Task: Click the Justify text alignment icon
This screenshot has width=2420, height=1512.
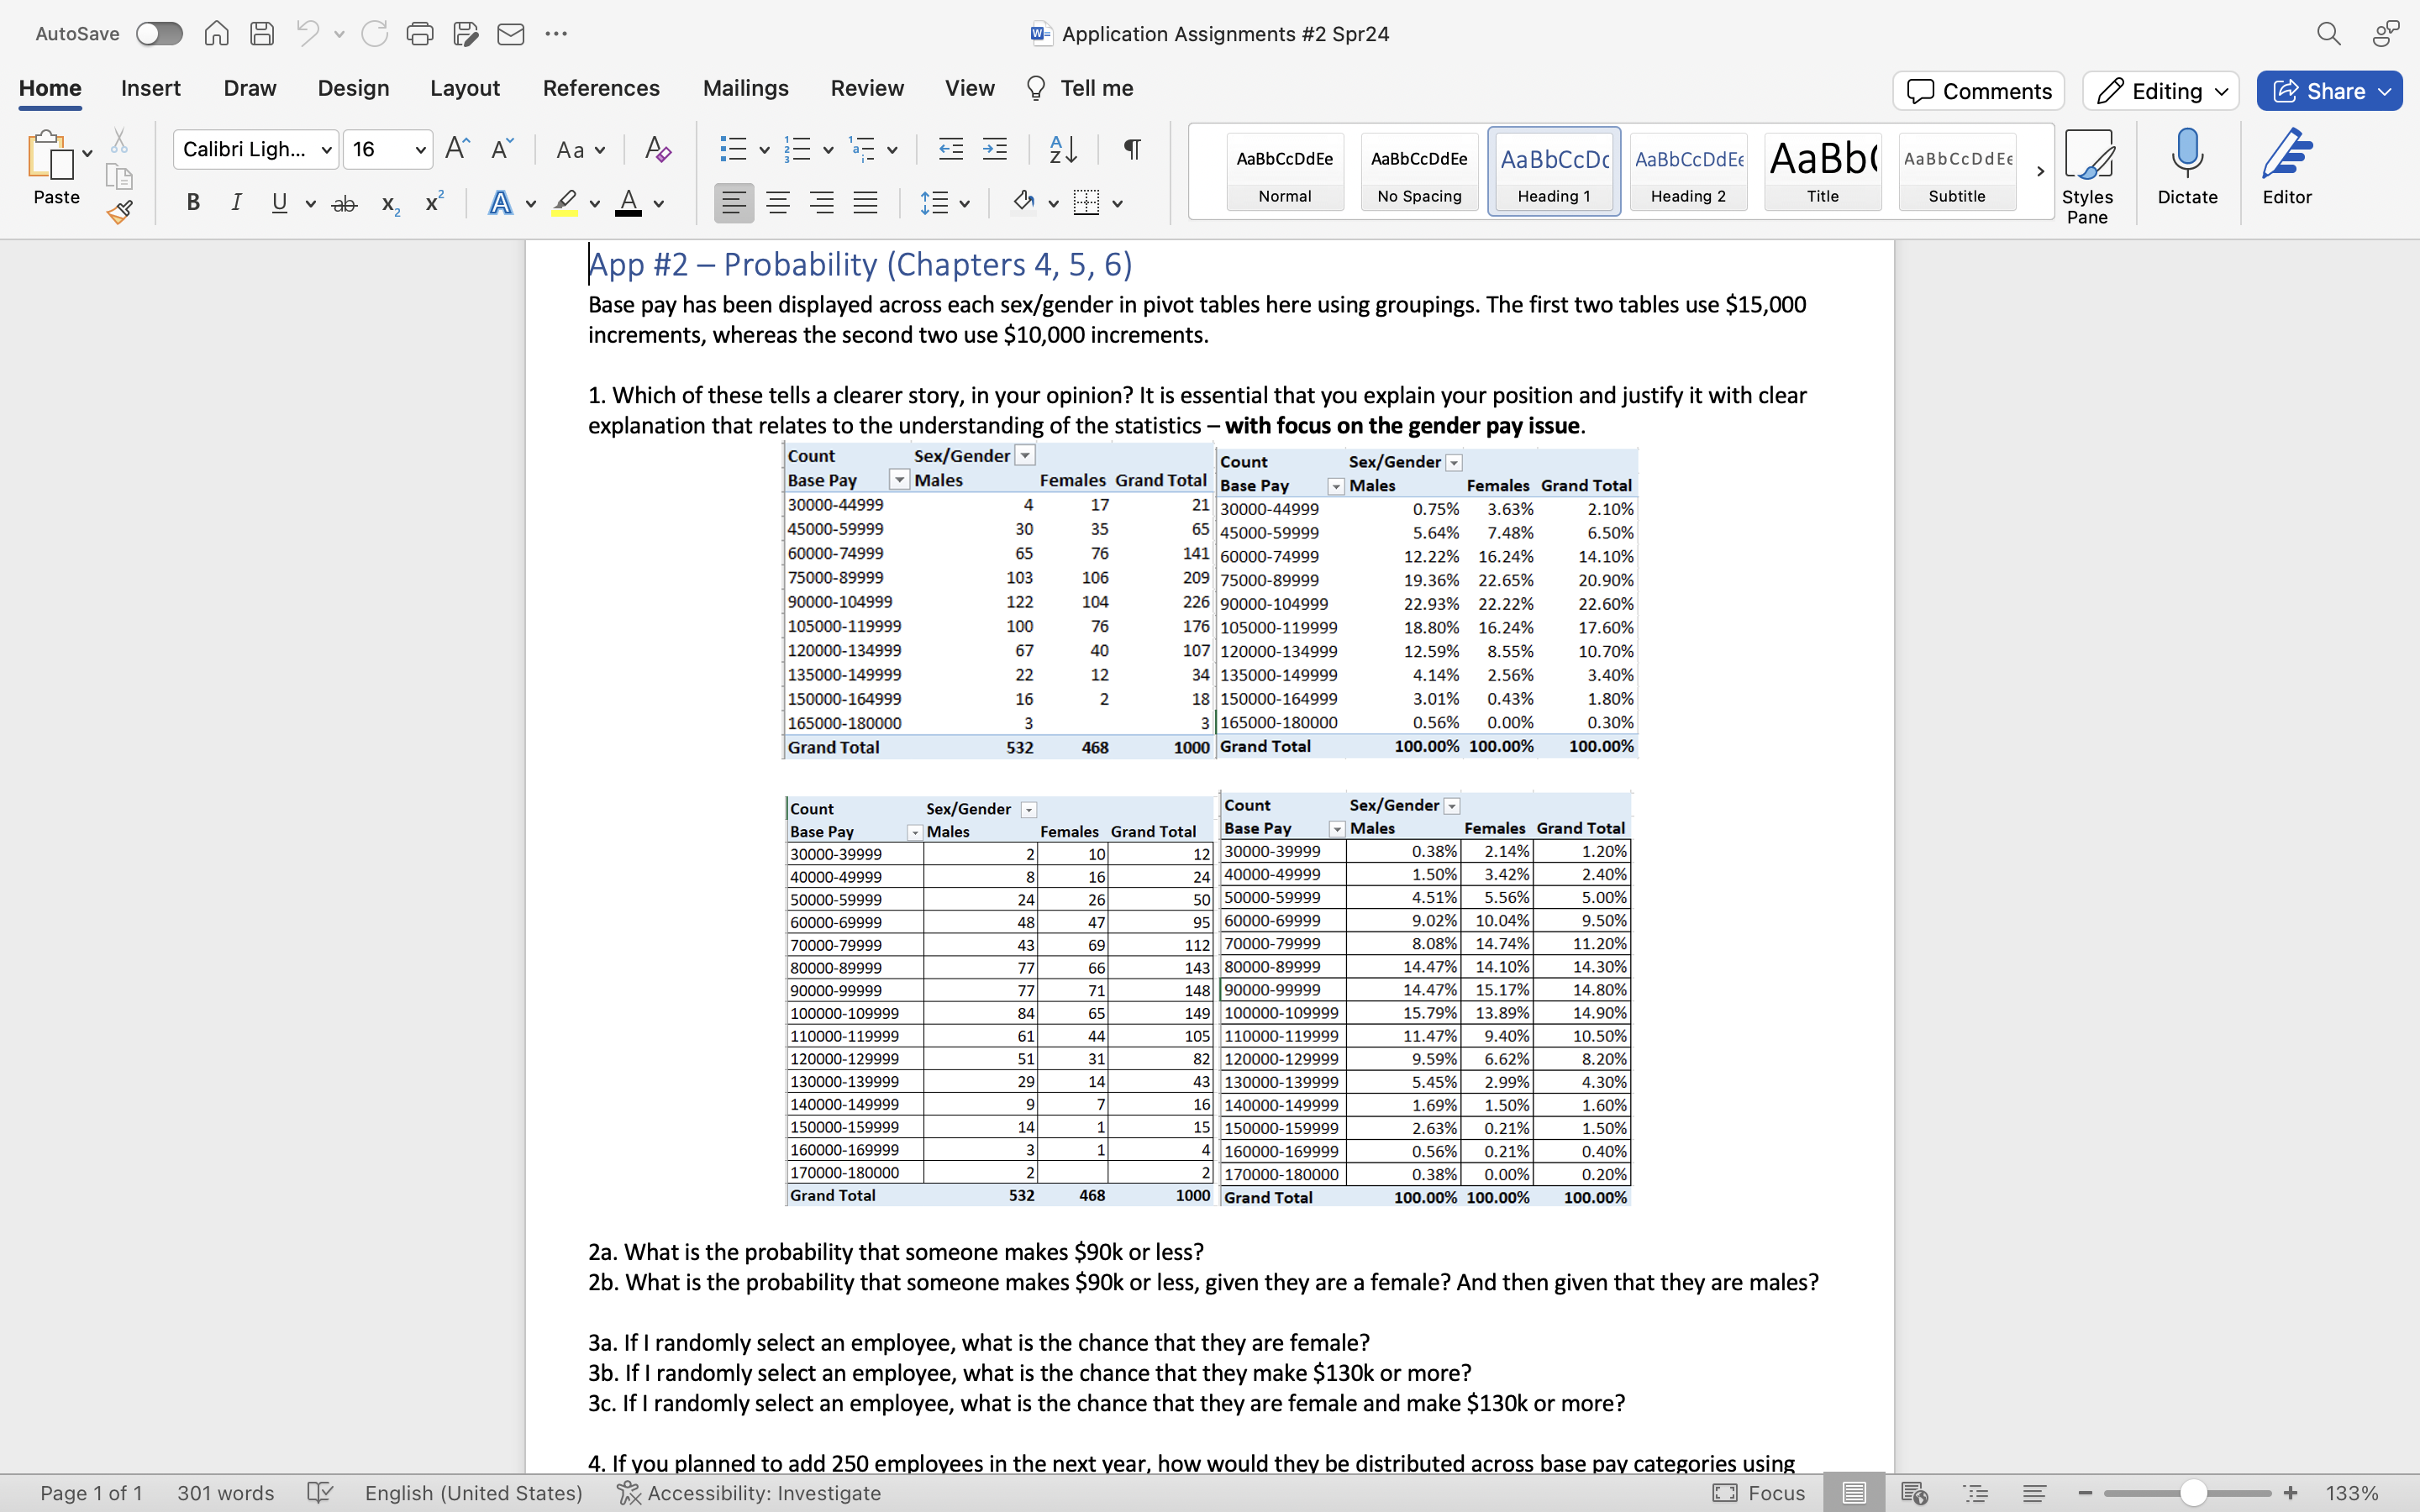Action: [x=866, y=204]
